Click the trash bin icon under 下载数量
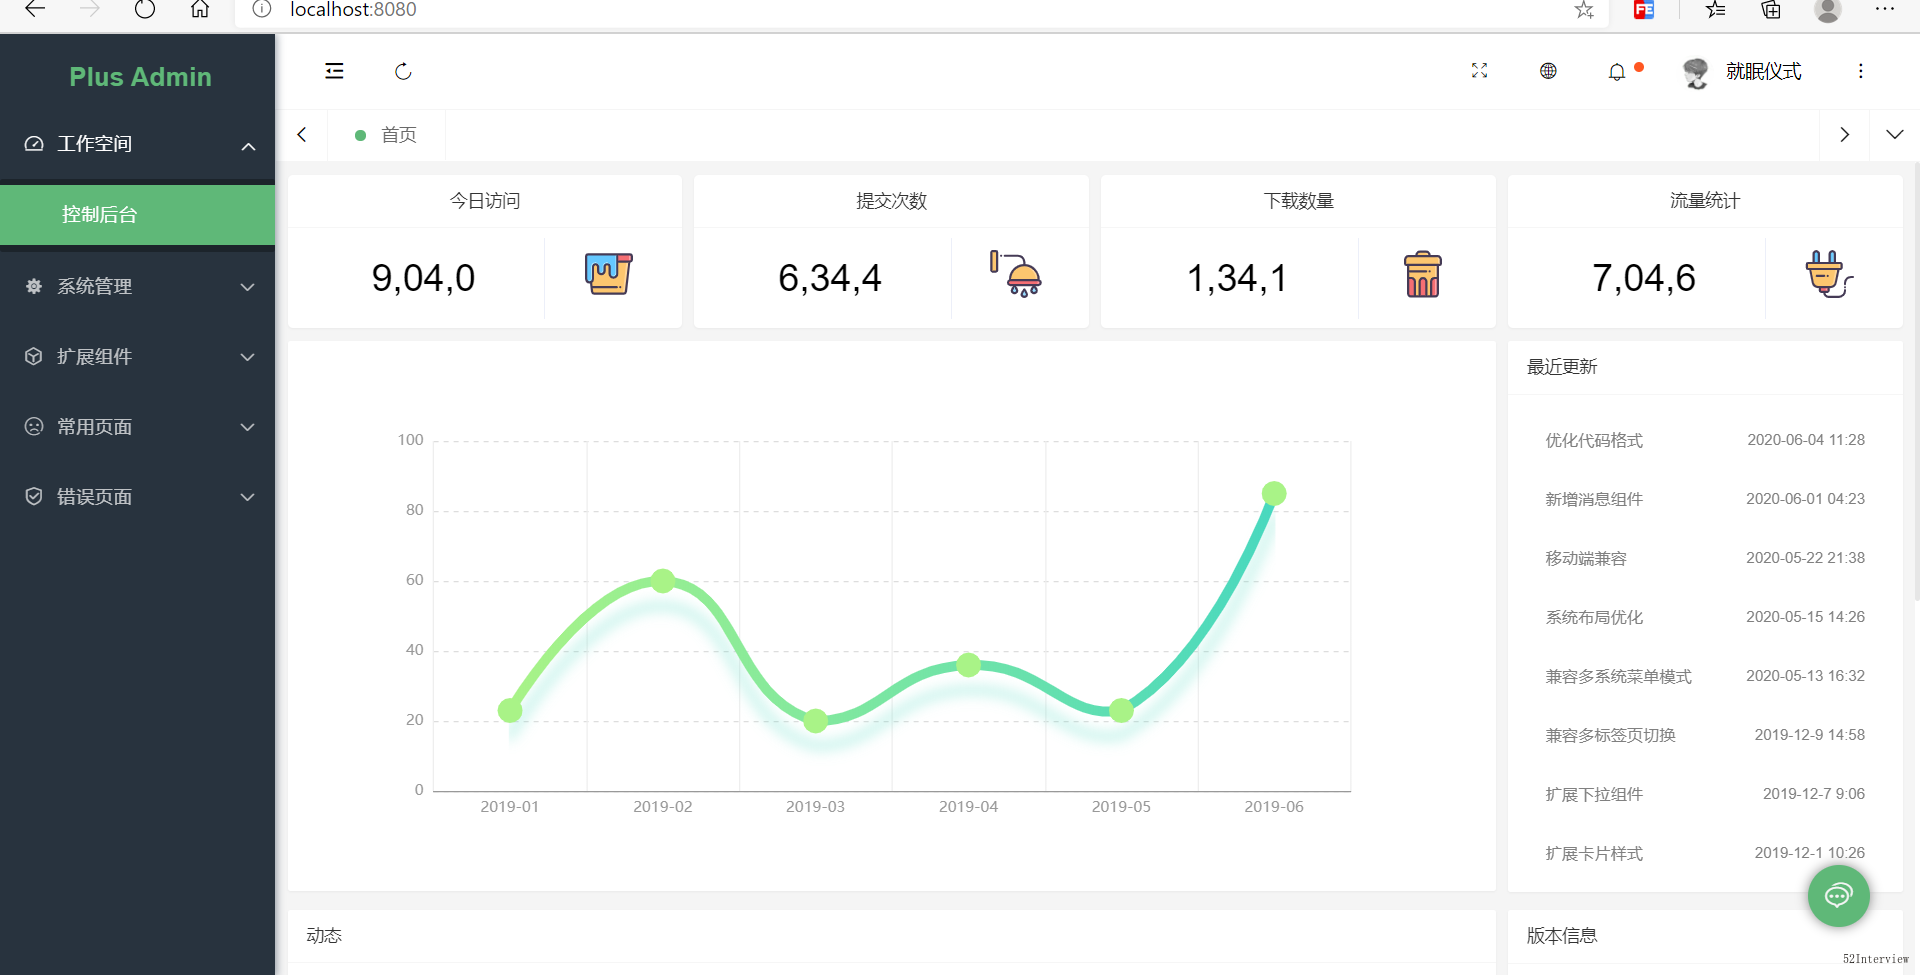 coord(1422,274)
